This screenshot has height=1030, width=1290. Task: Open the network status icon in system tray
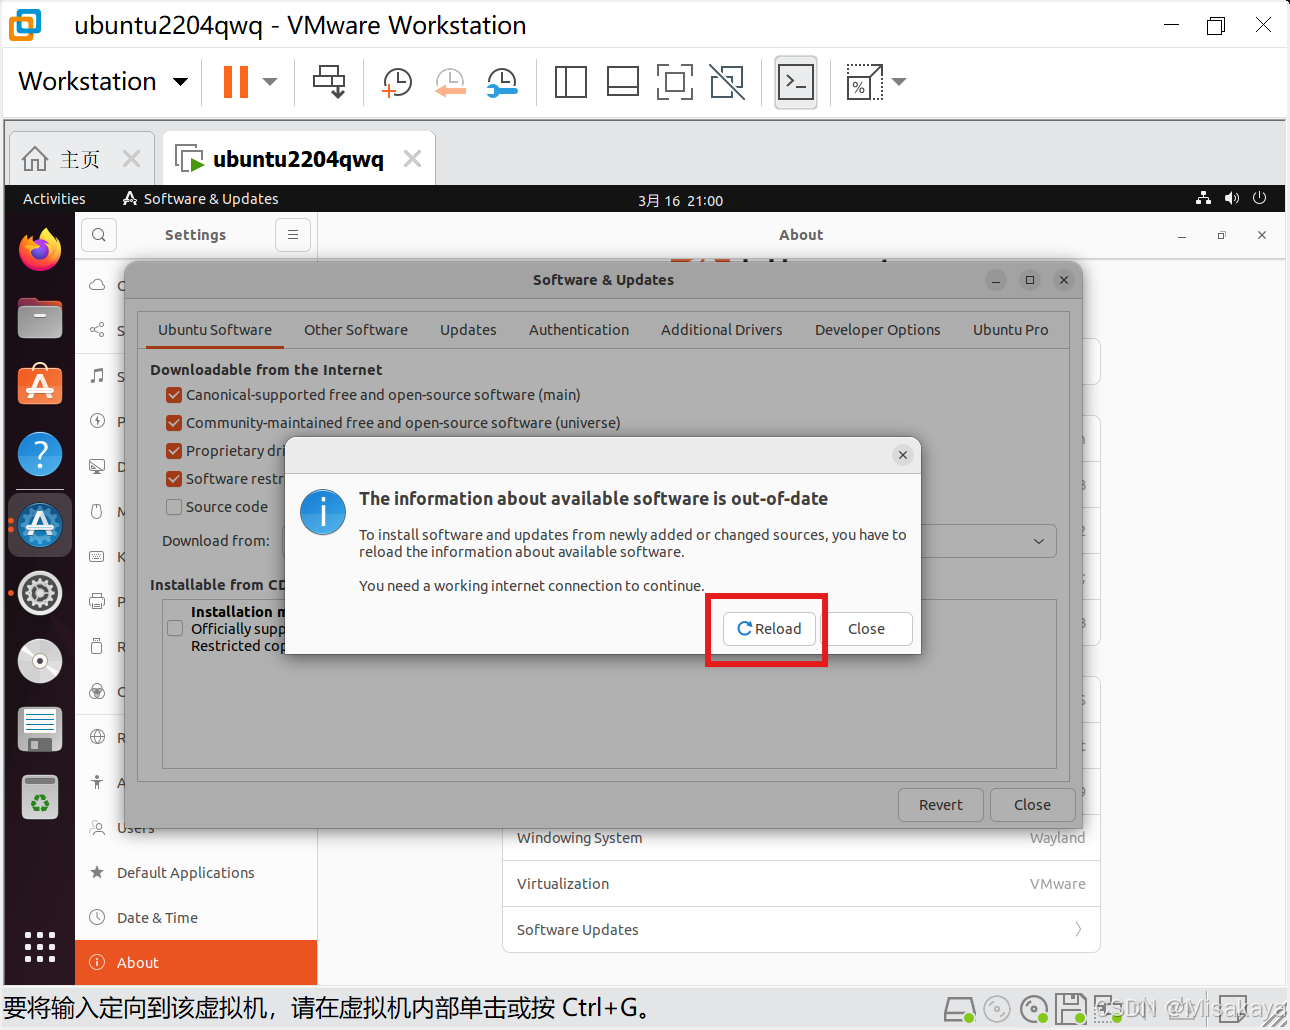(1203, 199)
